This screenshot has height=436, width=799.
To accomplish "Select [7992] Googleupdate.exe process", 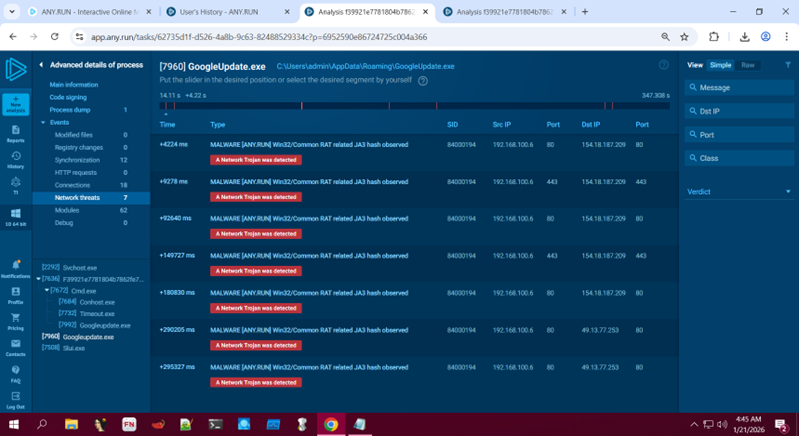I will coord(94,325).
